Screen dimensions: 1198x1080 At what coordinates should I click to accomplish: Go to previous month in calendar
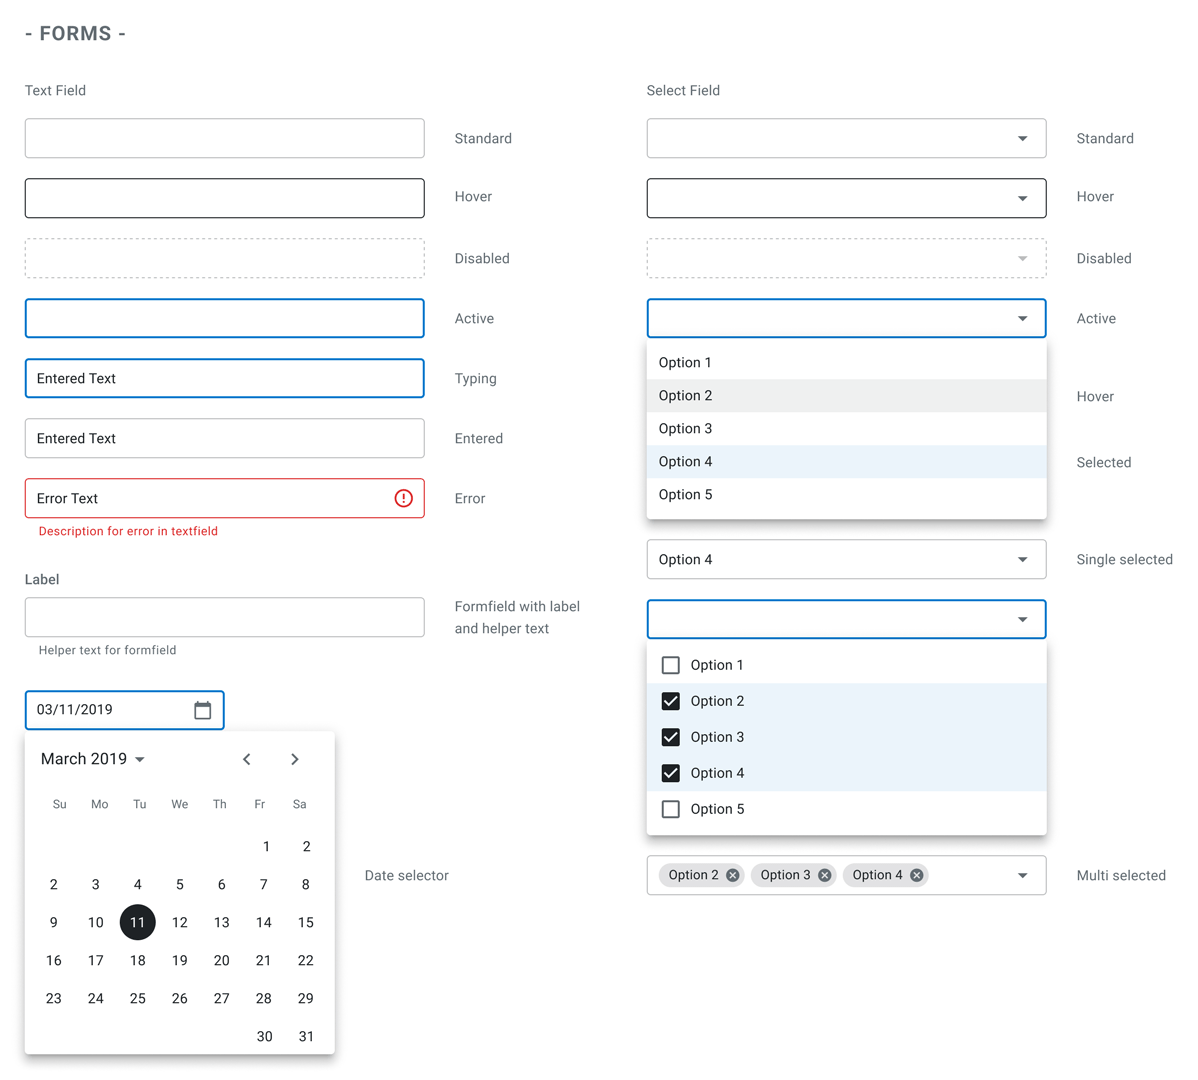(x=247, y=759)
